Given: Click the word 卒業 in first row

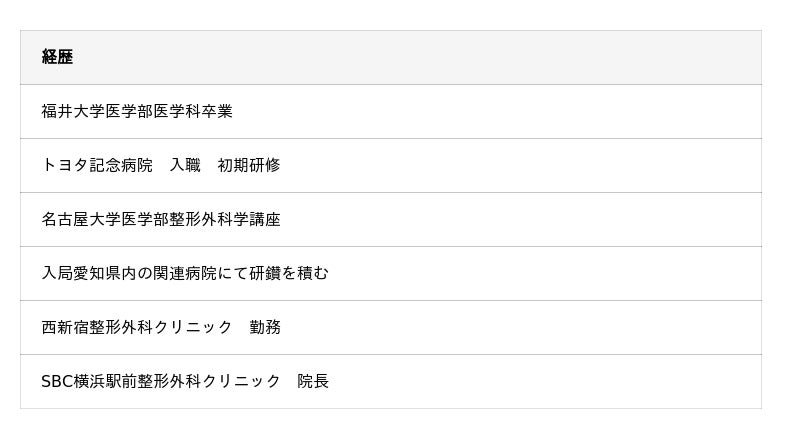Looking at the screenshot, I should point(217,111).
